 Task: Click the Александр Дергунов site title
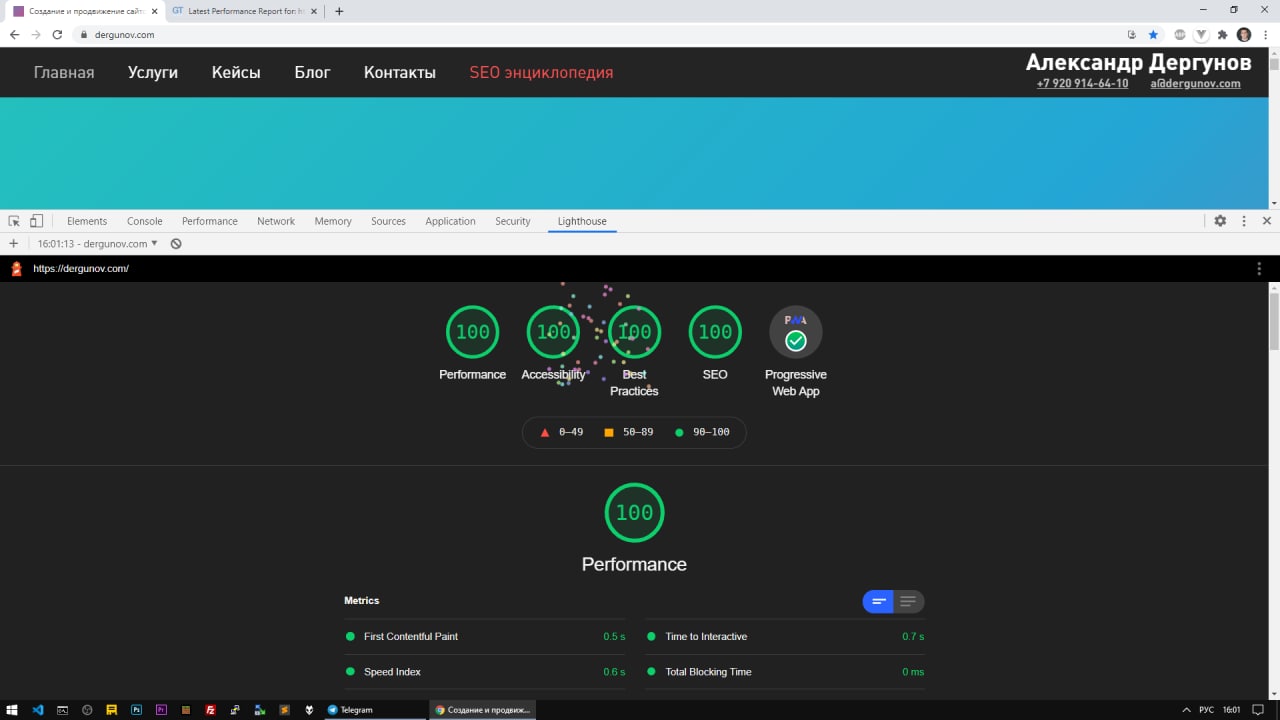pos(1138,62)
